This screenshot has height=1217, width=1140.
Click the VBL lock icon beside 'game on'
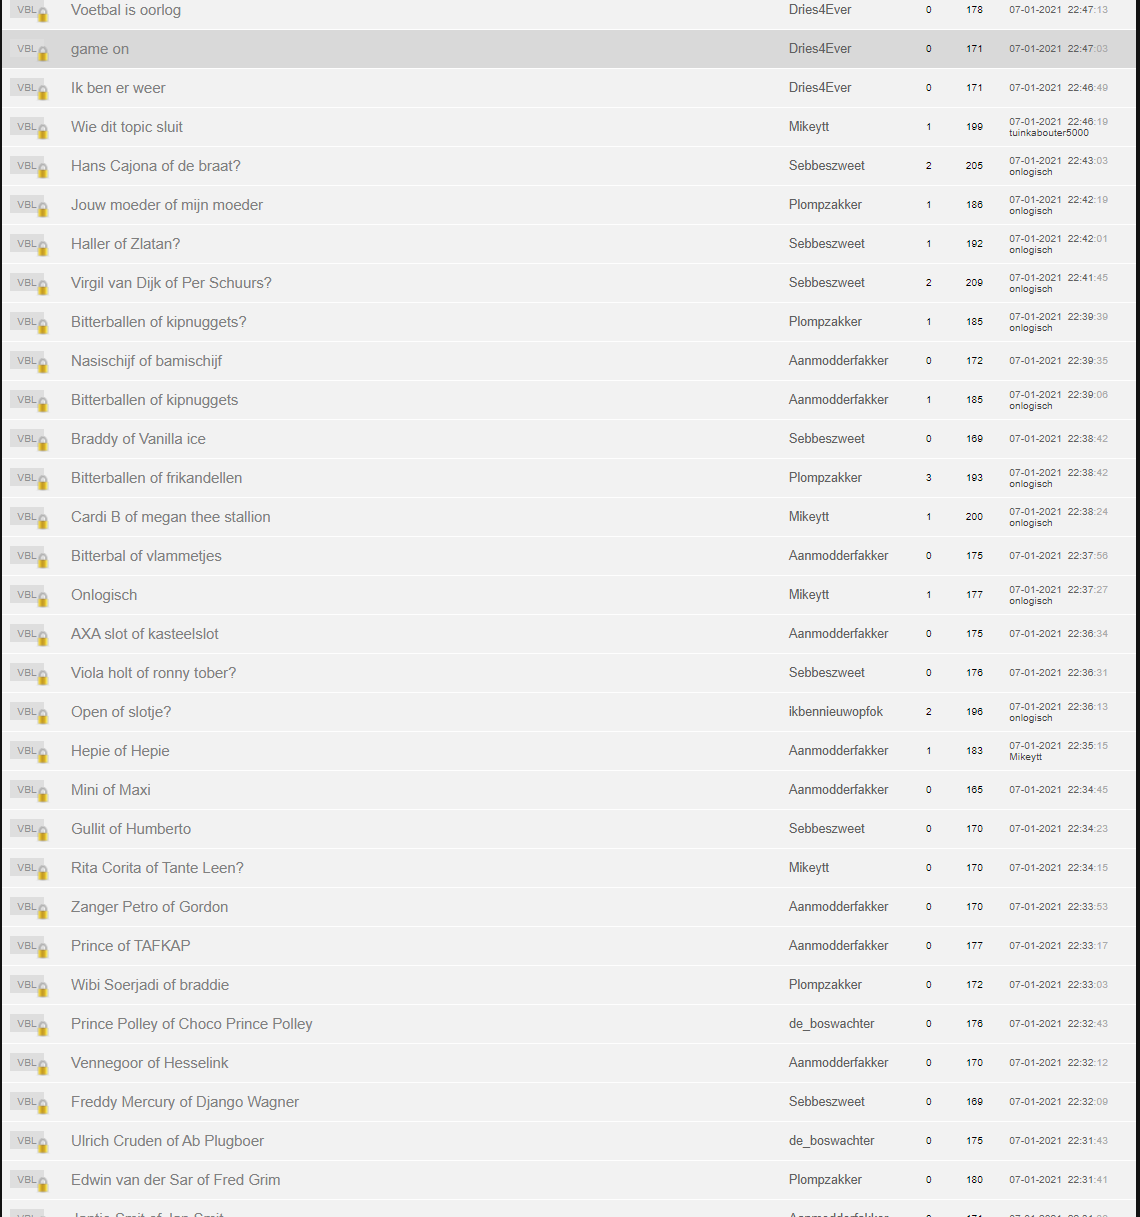click(29, 49)
